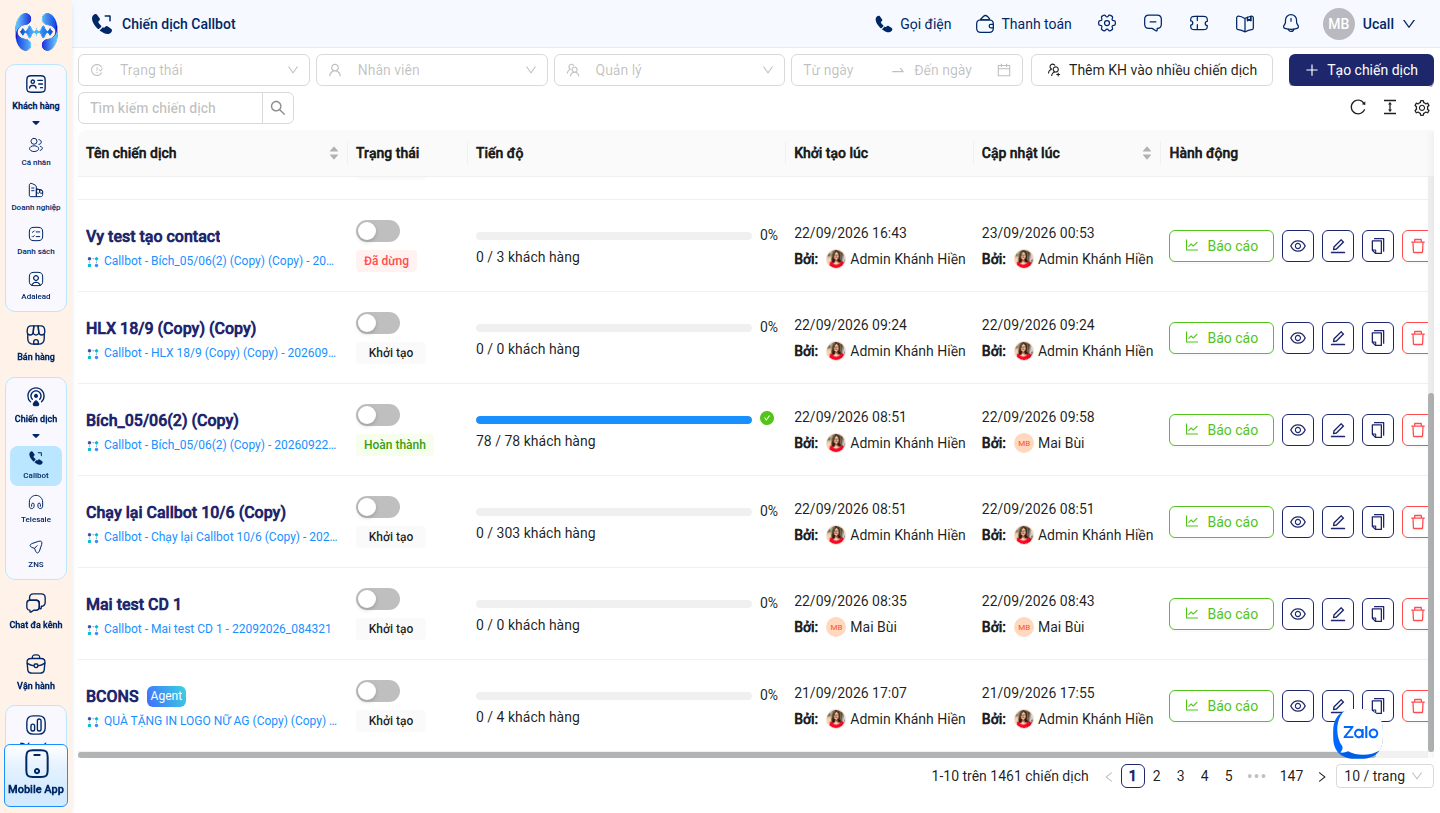The width and height of the screenshot is (1440, 813).
Task: Edit the HLX 18/9 (Copy) (Copy) campaign
Action: [x=1338, y=338]
